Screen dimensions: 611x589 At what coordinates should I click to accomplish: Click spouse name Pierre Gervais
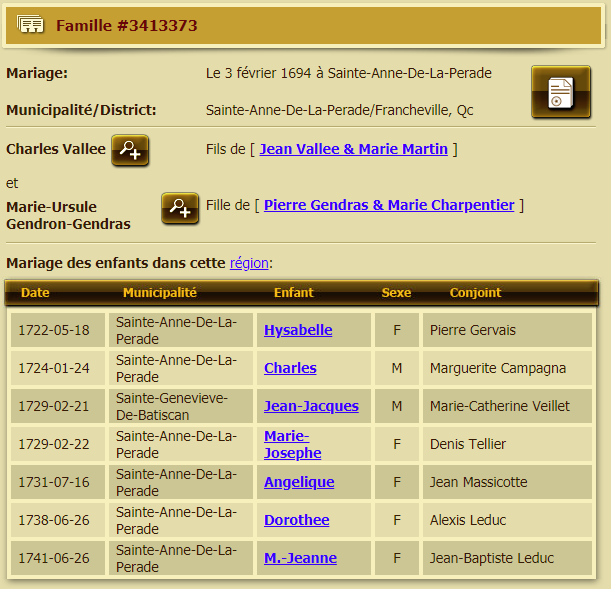click(473, 330)
